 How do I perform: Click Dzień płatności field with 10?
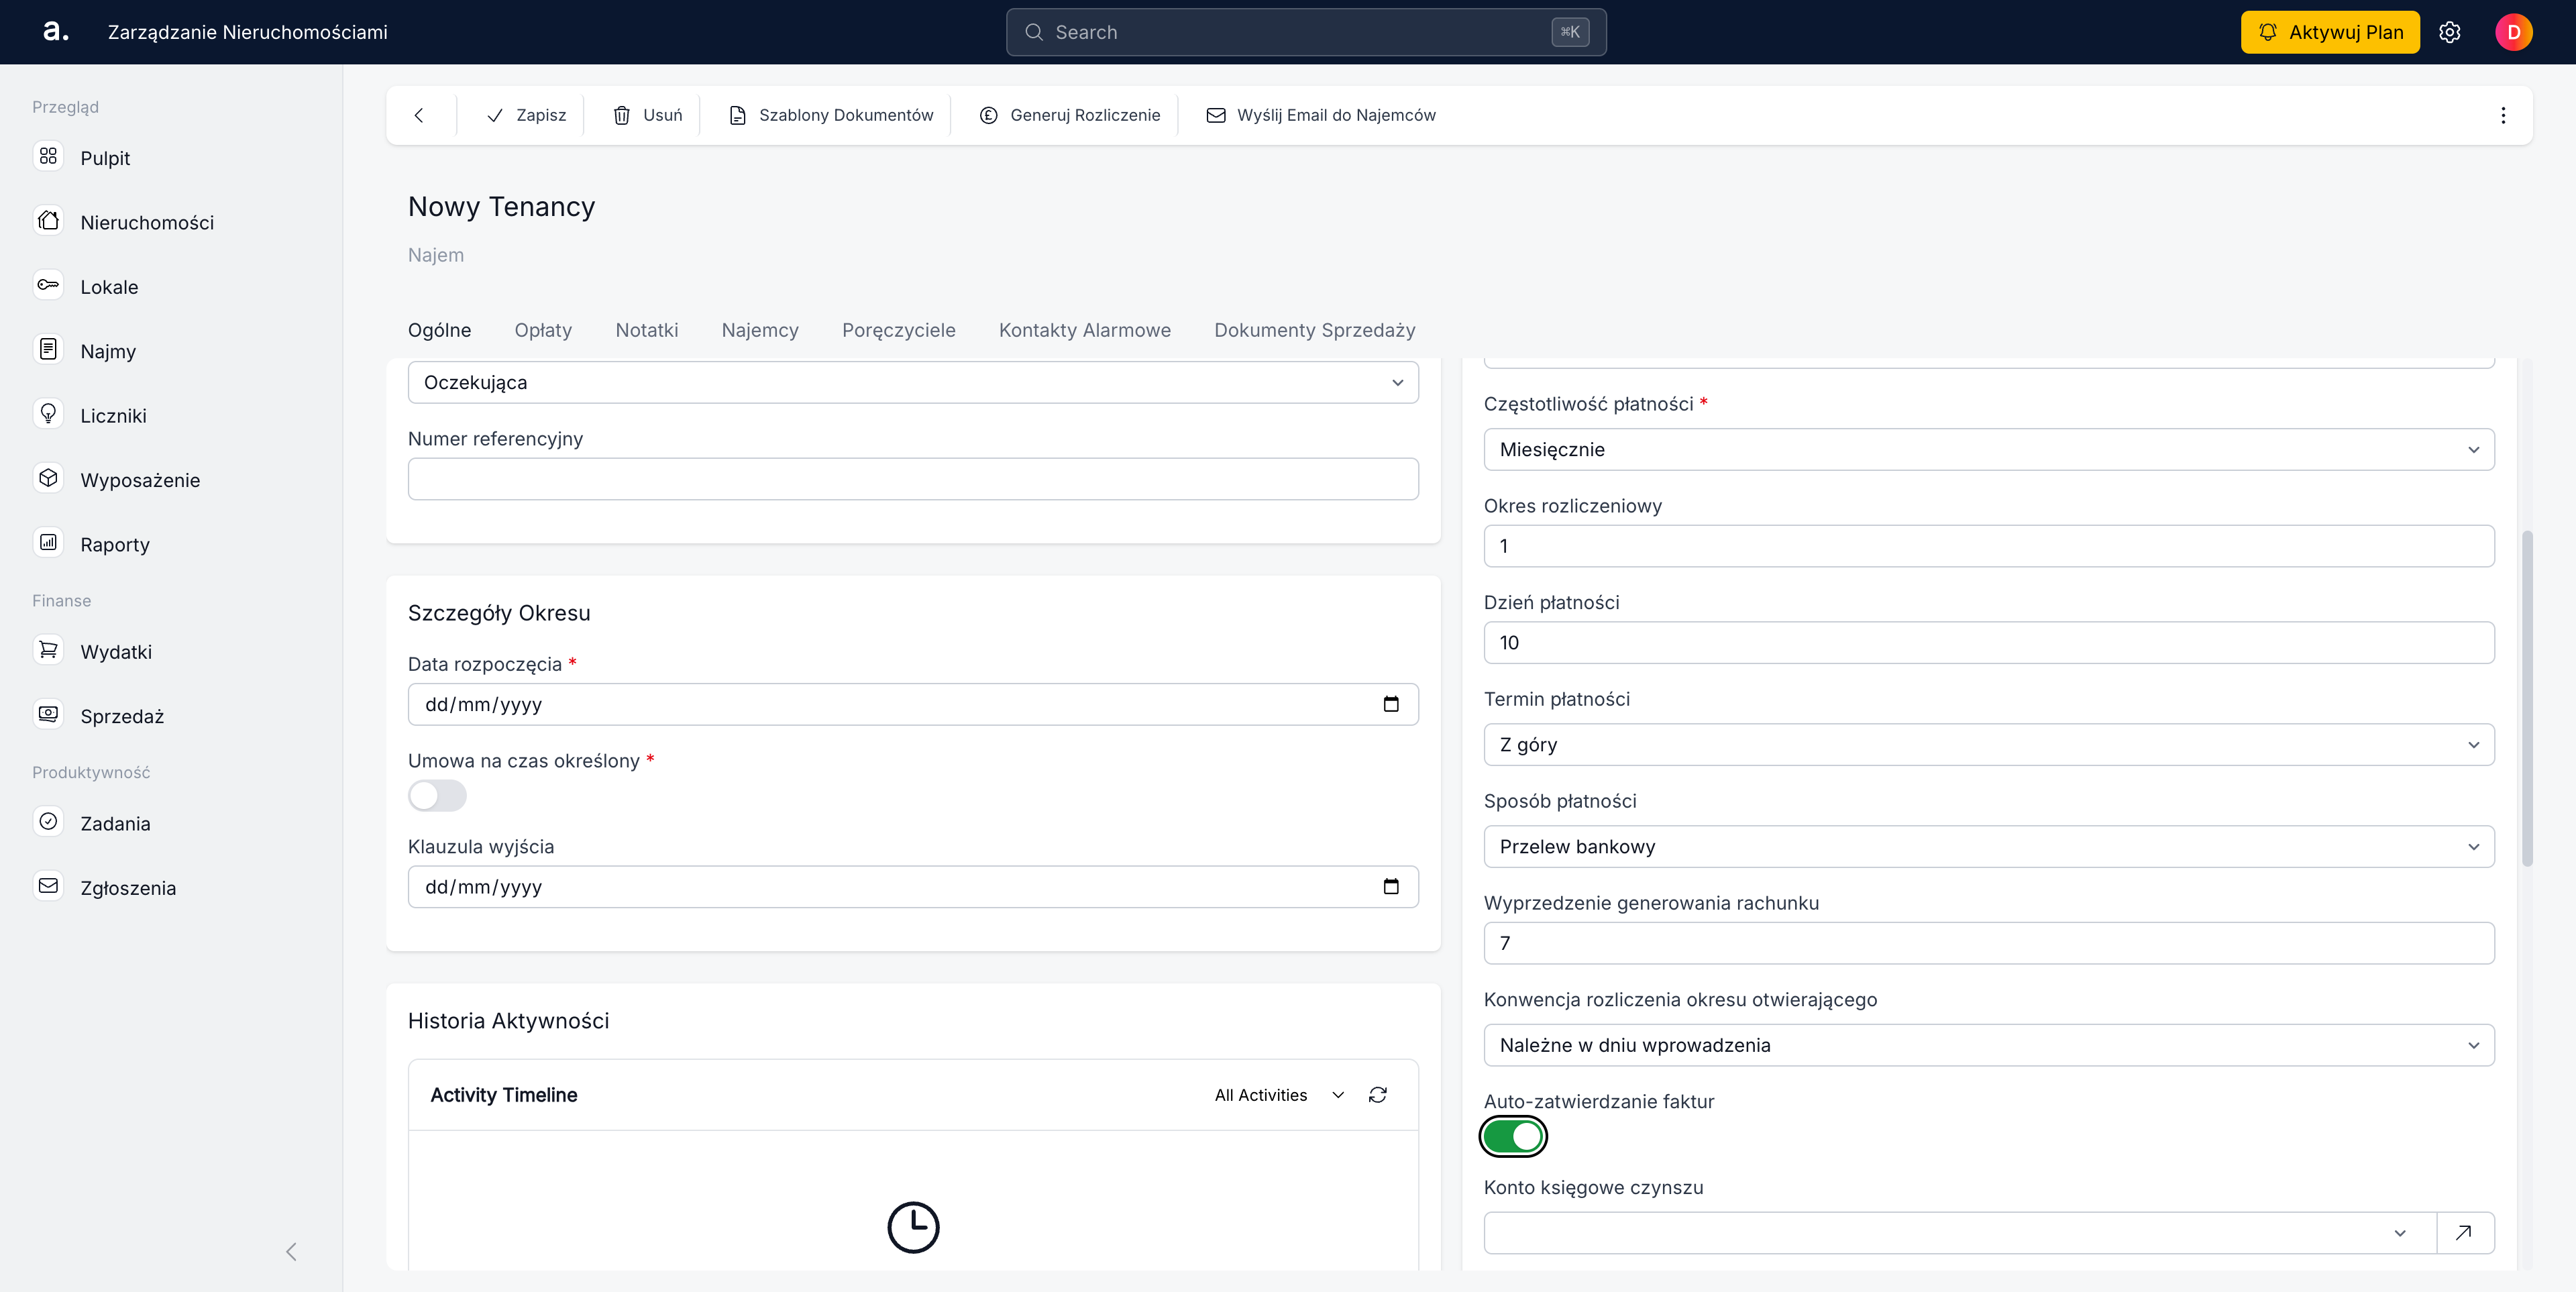[x=1989, y=642]
